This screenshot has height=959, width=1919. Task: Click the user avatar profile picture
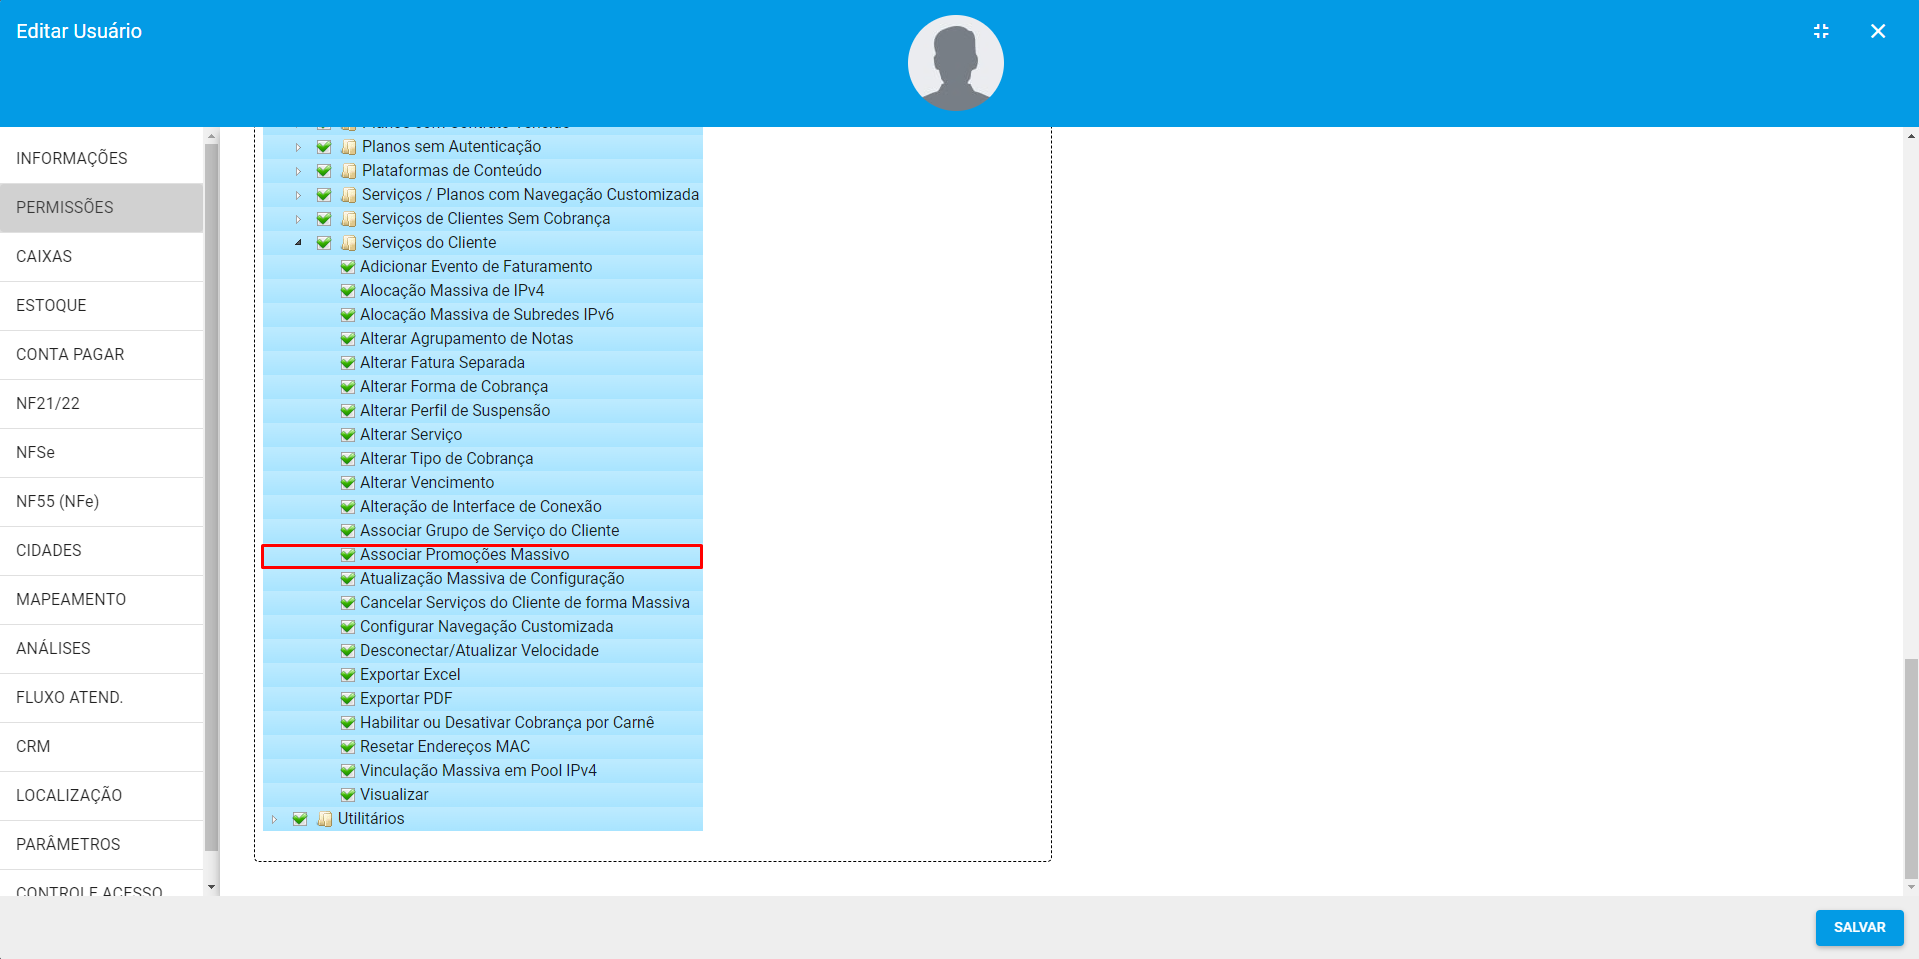click(955, 63)
